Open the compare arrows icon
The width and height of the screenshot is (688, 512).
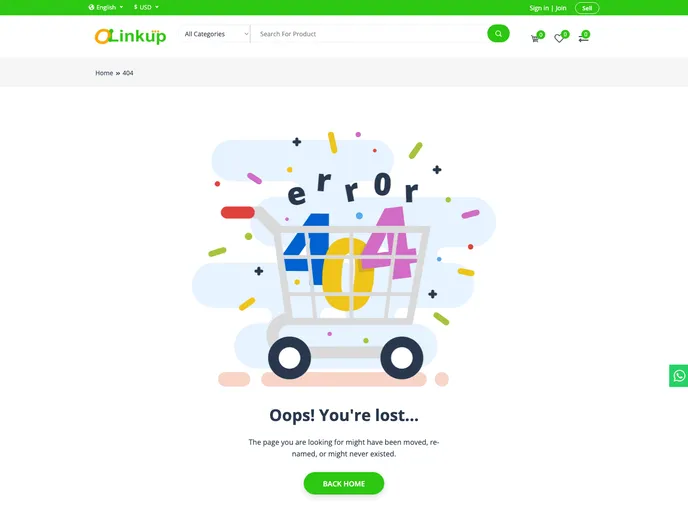[x=583, y=39]
